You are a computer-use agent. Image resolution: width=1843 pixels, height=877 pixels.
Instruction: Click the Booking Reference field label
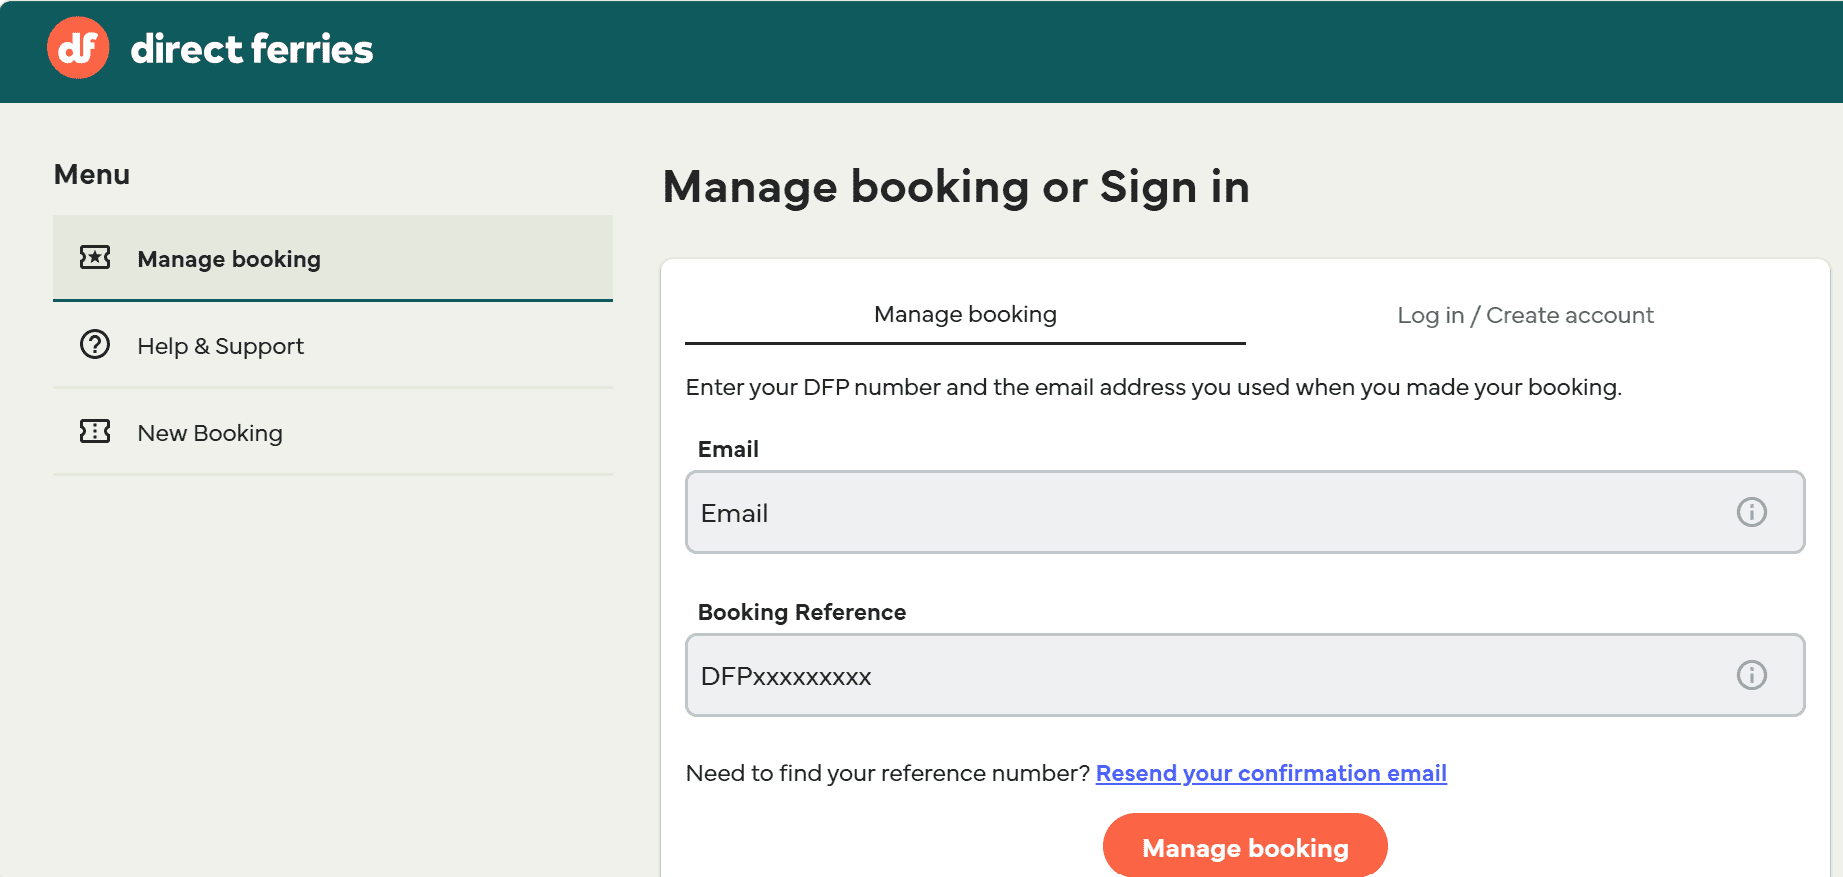802,612
